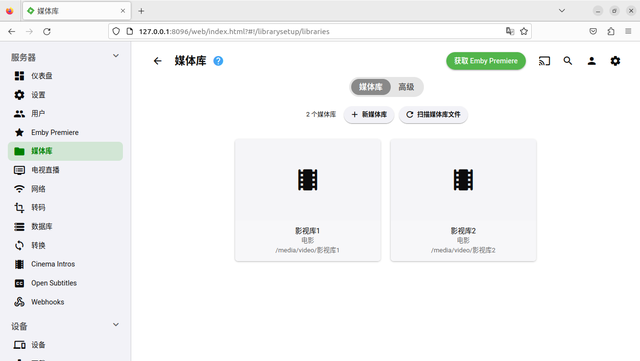Collapse the 服务器 section chevron
Viewport: 640px width, 361px height.
pyautogui.click(x=116, y=56)
